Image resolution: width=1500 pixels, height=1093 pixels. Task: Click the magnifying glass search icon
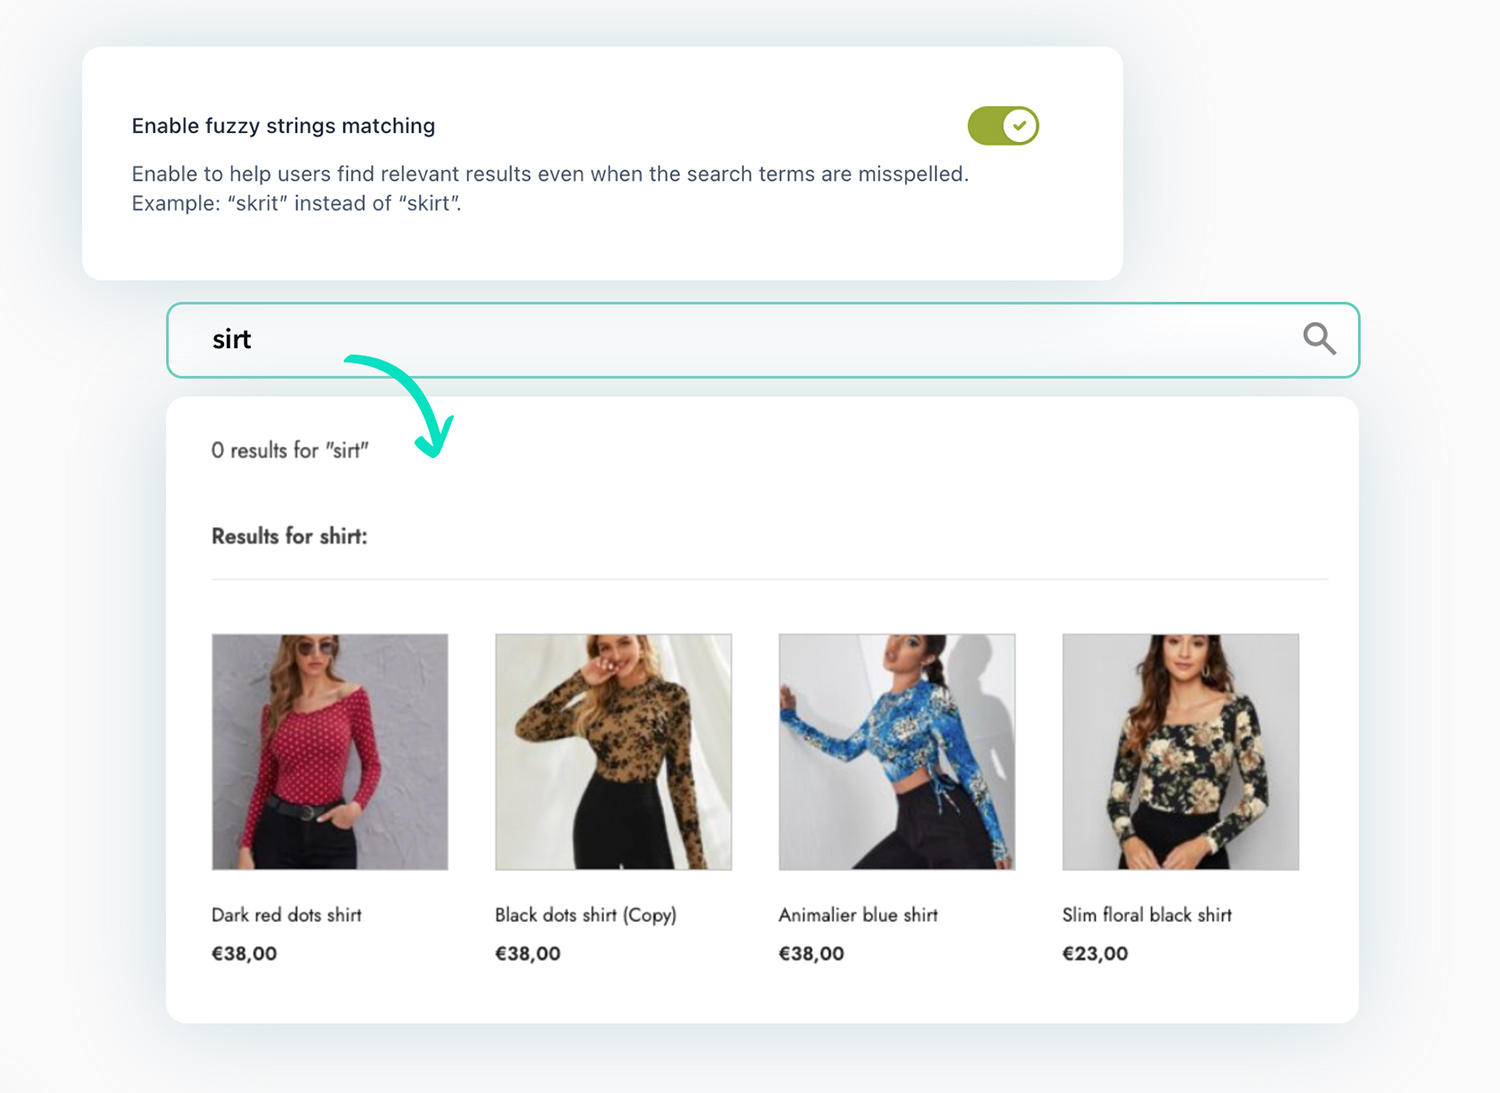(1318, 339)
